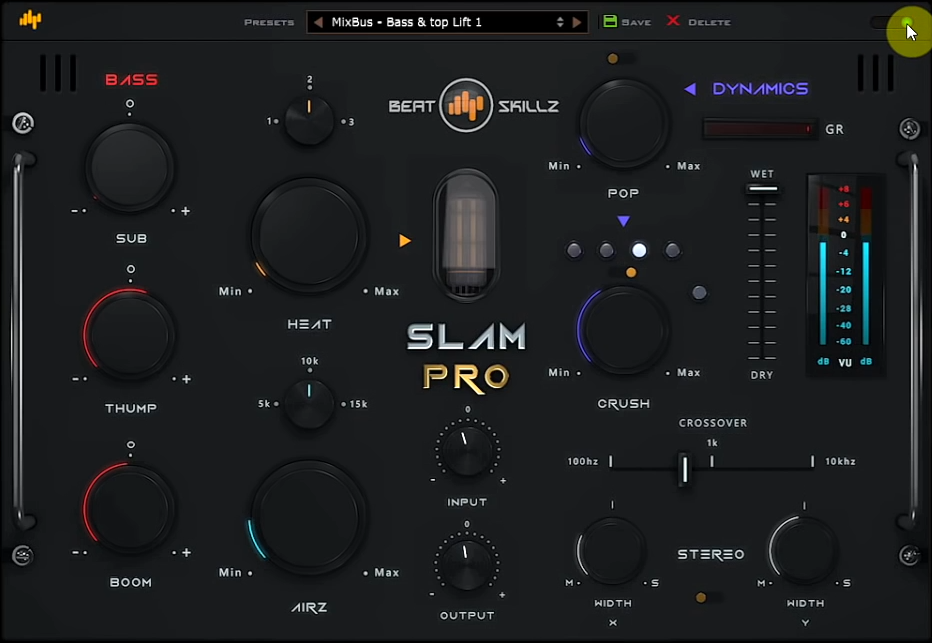Click the 'DRY' label below the mix fader
This screenshot has height=643, width=932.
click(x=761, y=375)
